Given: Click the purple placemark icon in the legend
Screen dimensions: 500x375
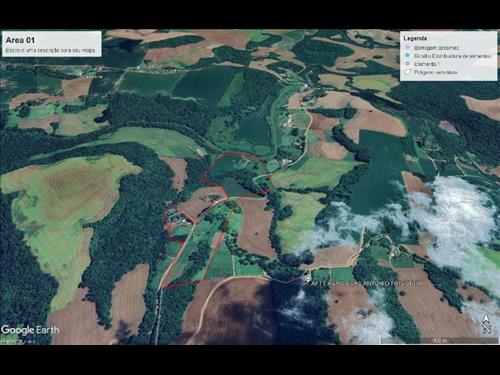Looking at the screenshot, I should [x=407, y=47].
